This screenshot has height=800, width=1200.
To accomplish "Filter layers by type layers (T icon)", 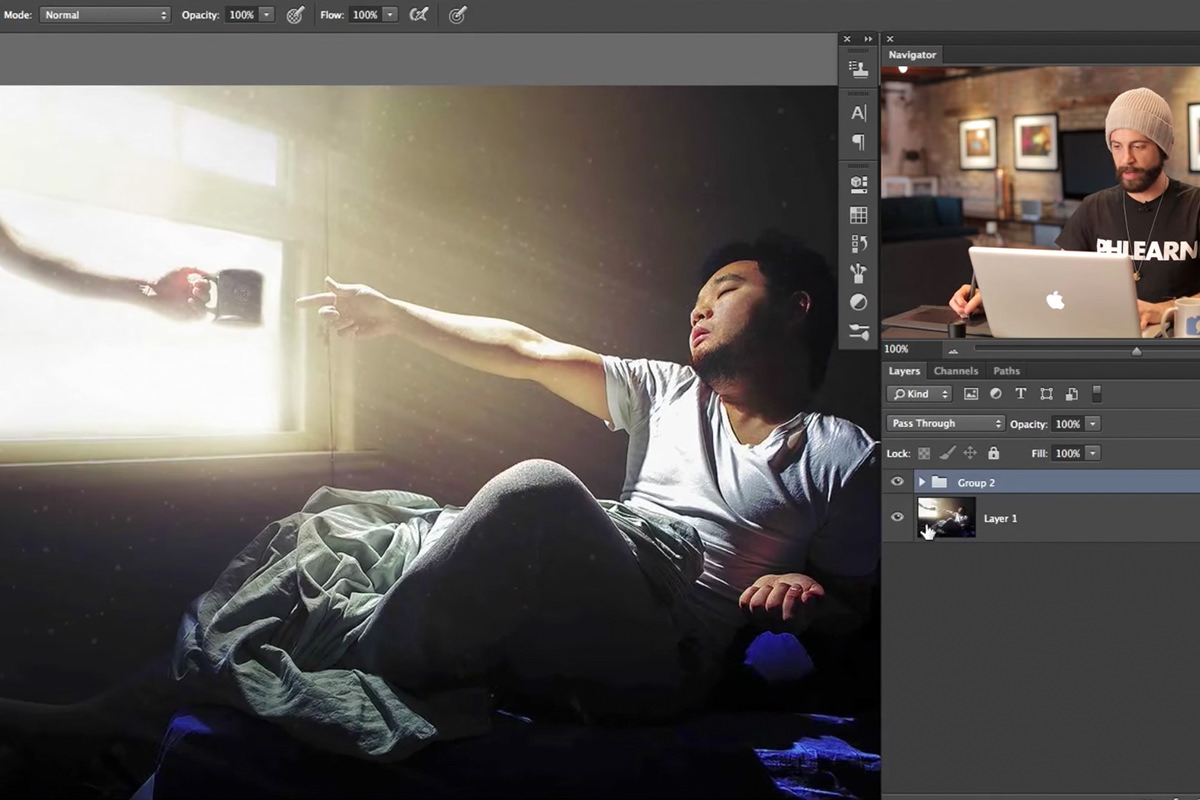I will [1020, 394].
